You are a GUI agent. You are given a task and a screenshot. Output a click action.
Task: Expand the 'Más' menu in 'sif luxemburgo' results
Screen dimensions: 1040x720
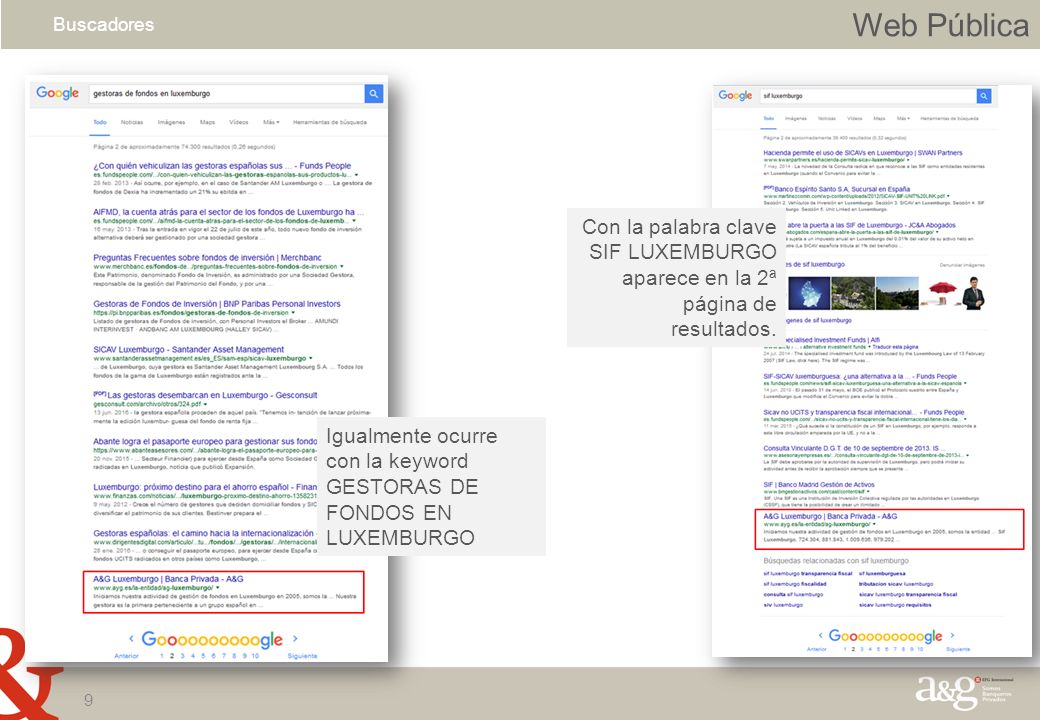(903, 119)
